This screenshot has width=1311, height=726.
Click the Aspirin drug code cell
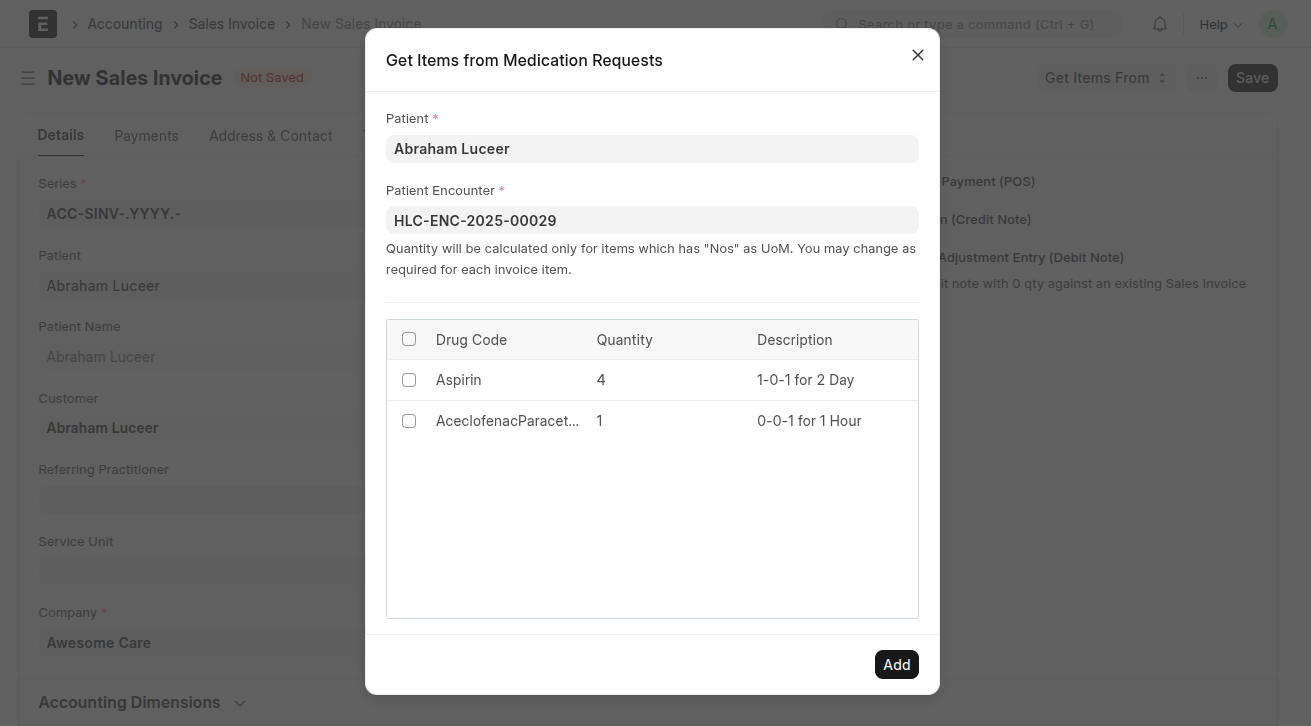point(459,380)
